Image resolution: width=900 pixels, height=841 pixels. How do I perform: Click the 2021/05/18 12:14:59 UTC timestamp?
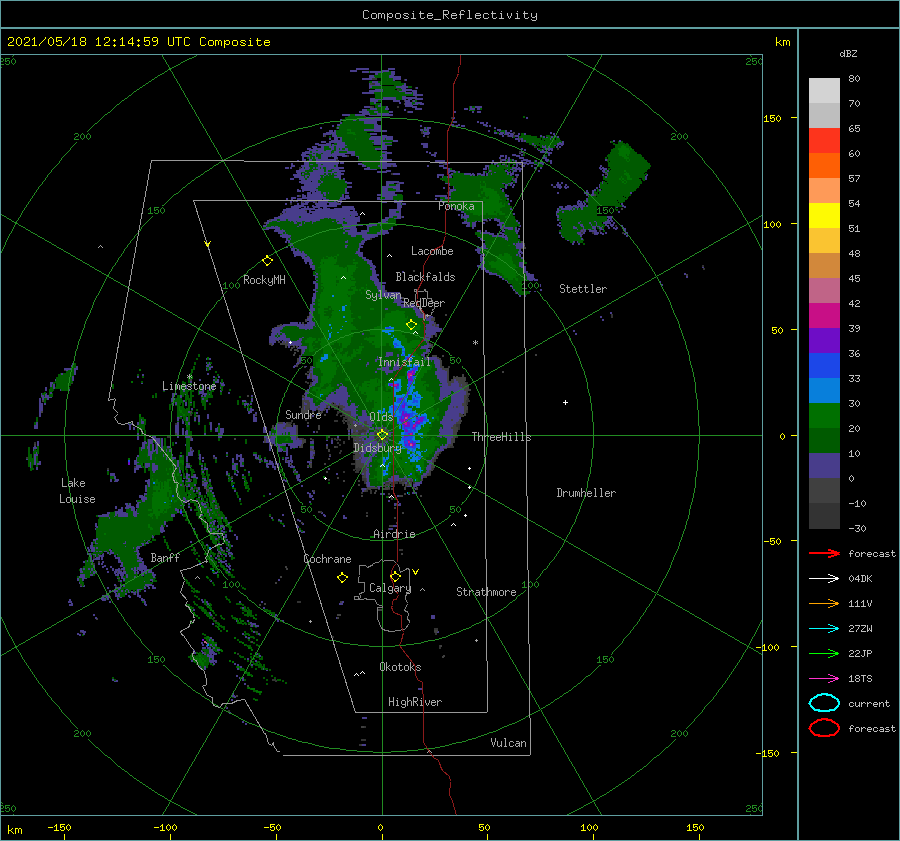[x=138, y=42]
